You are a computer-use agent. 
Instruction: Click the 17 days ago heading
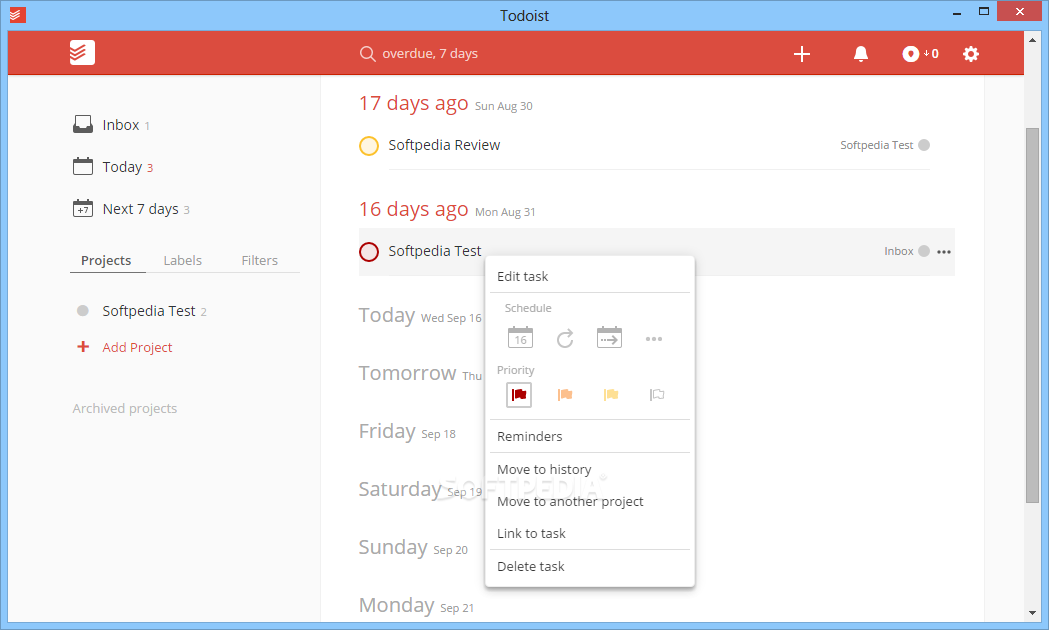point(413,104)
